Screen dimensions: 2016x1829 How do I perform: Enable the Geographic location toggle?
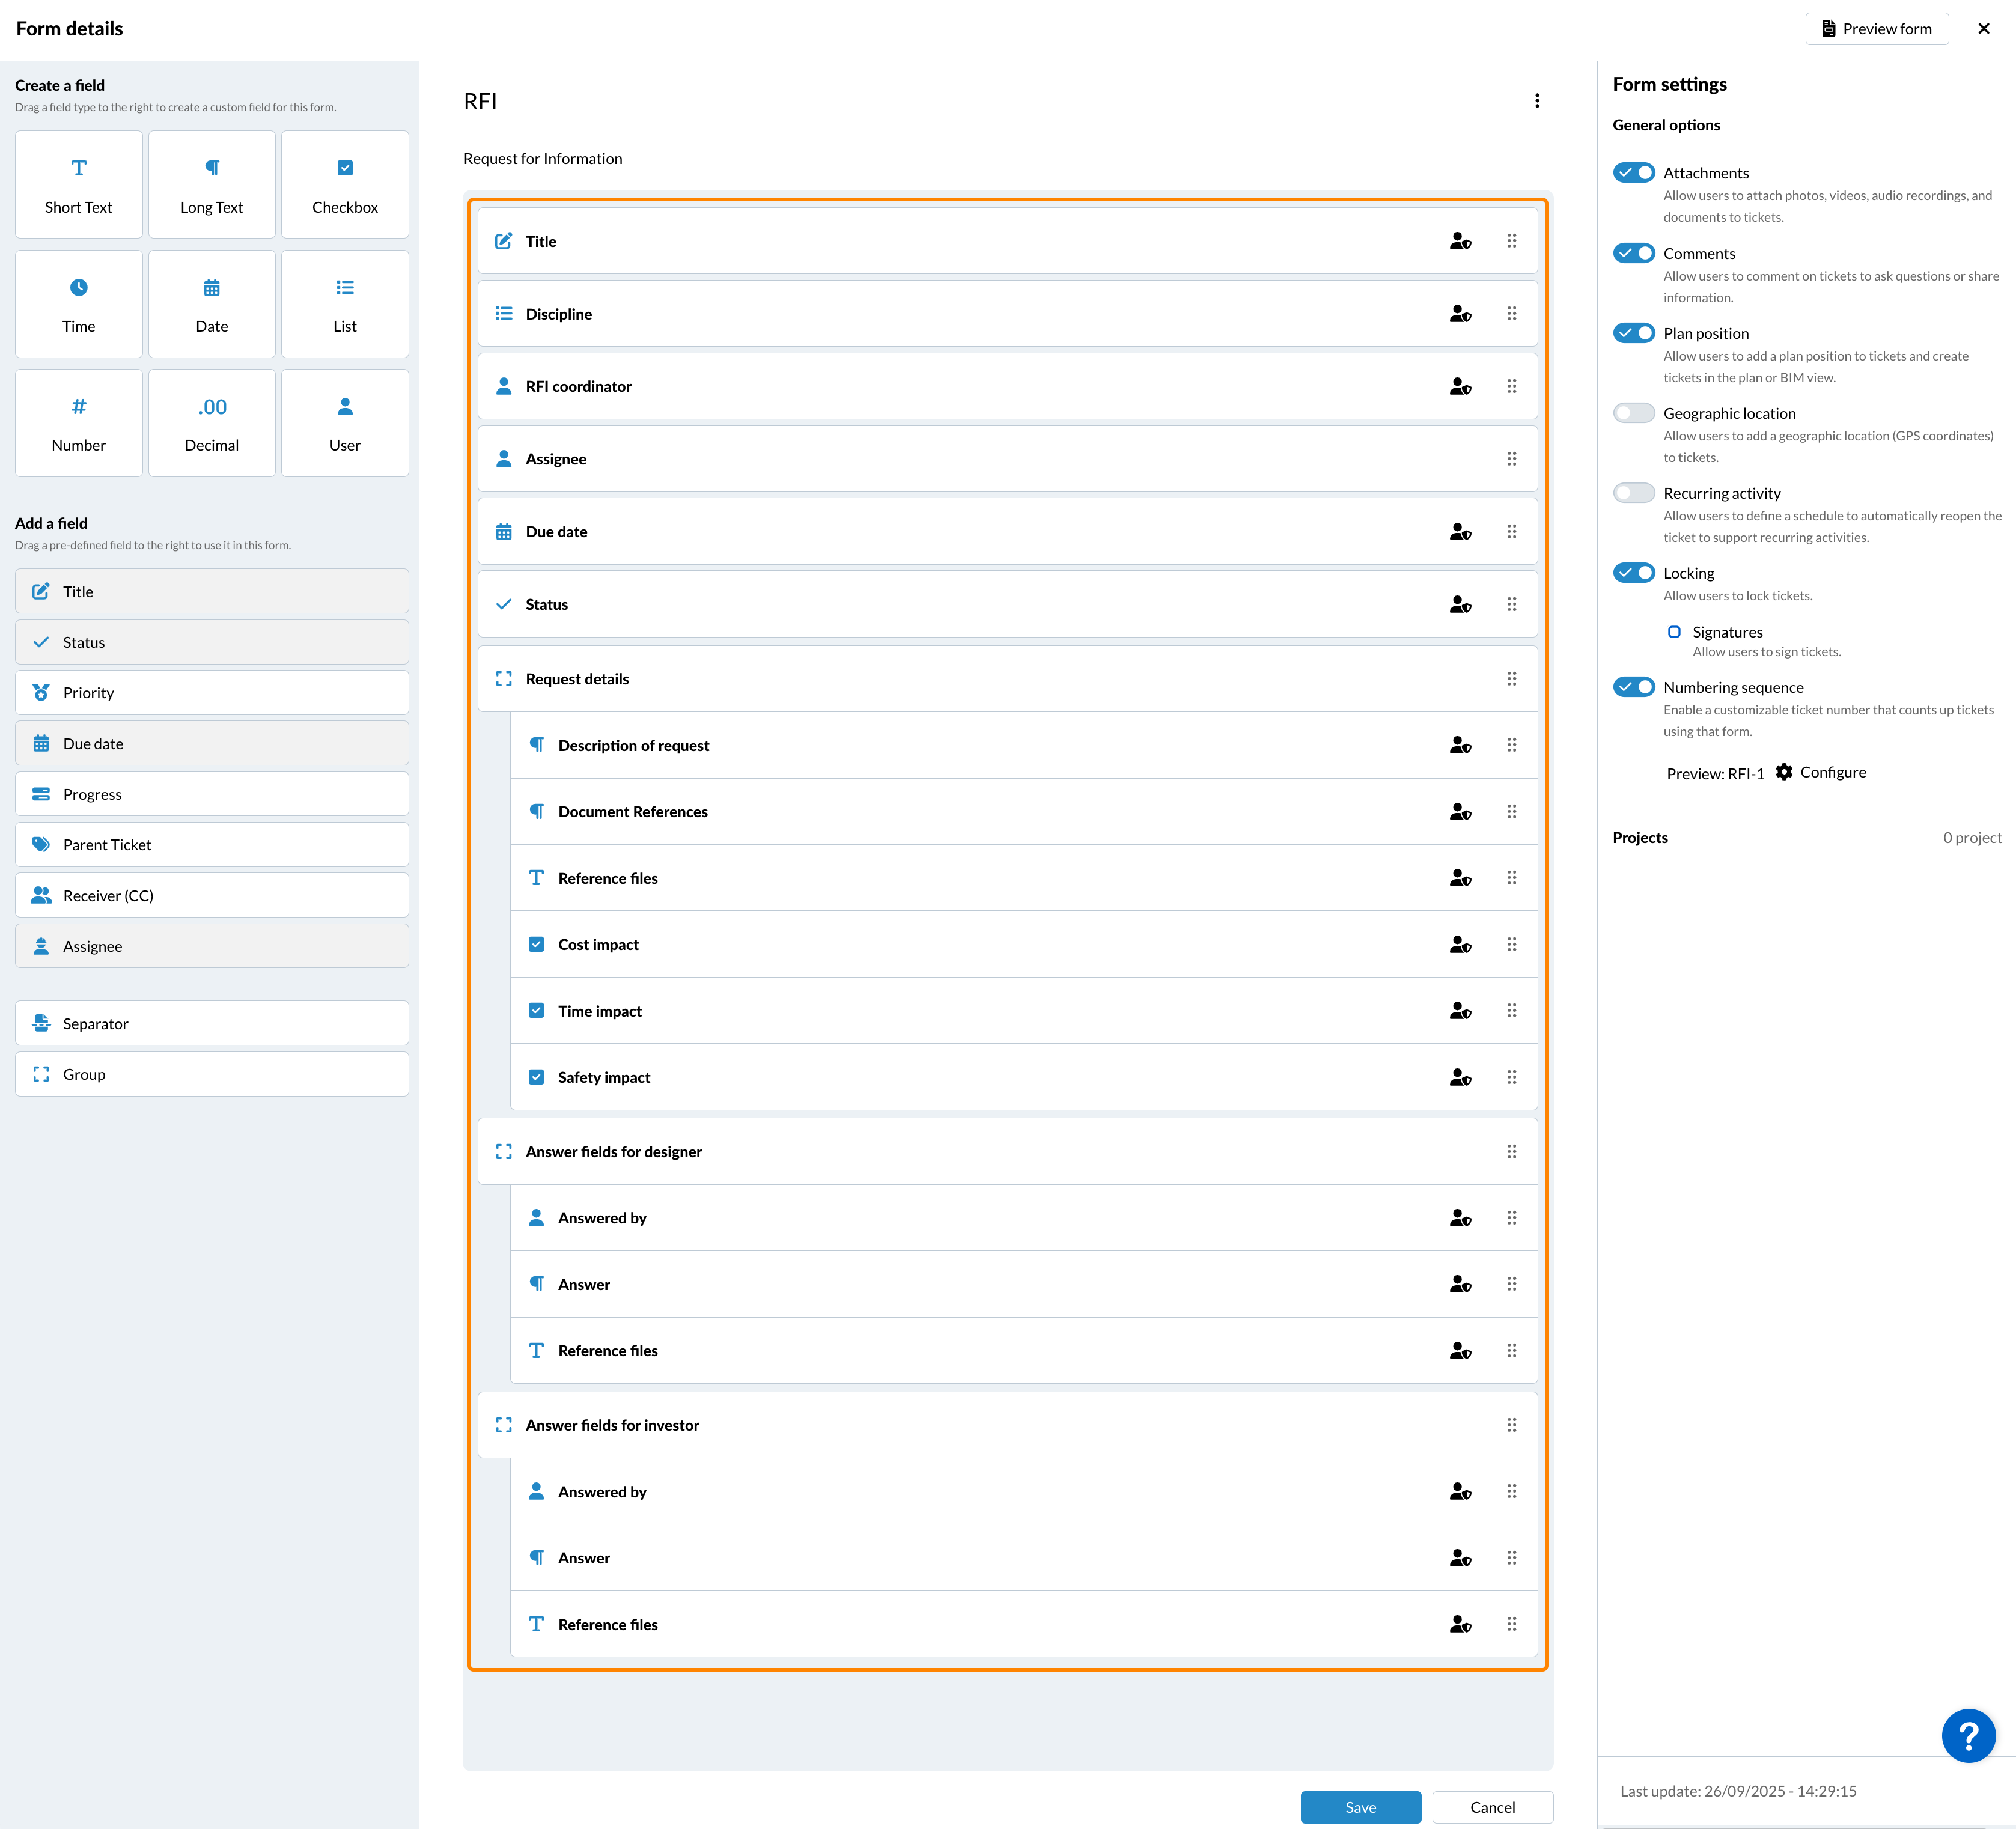click(1634, 413)
